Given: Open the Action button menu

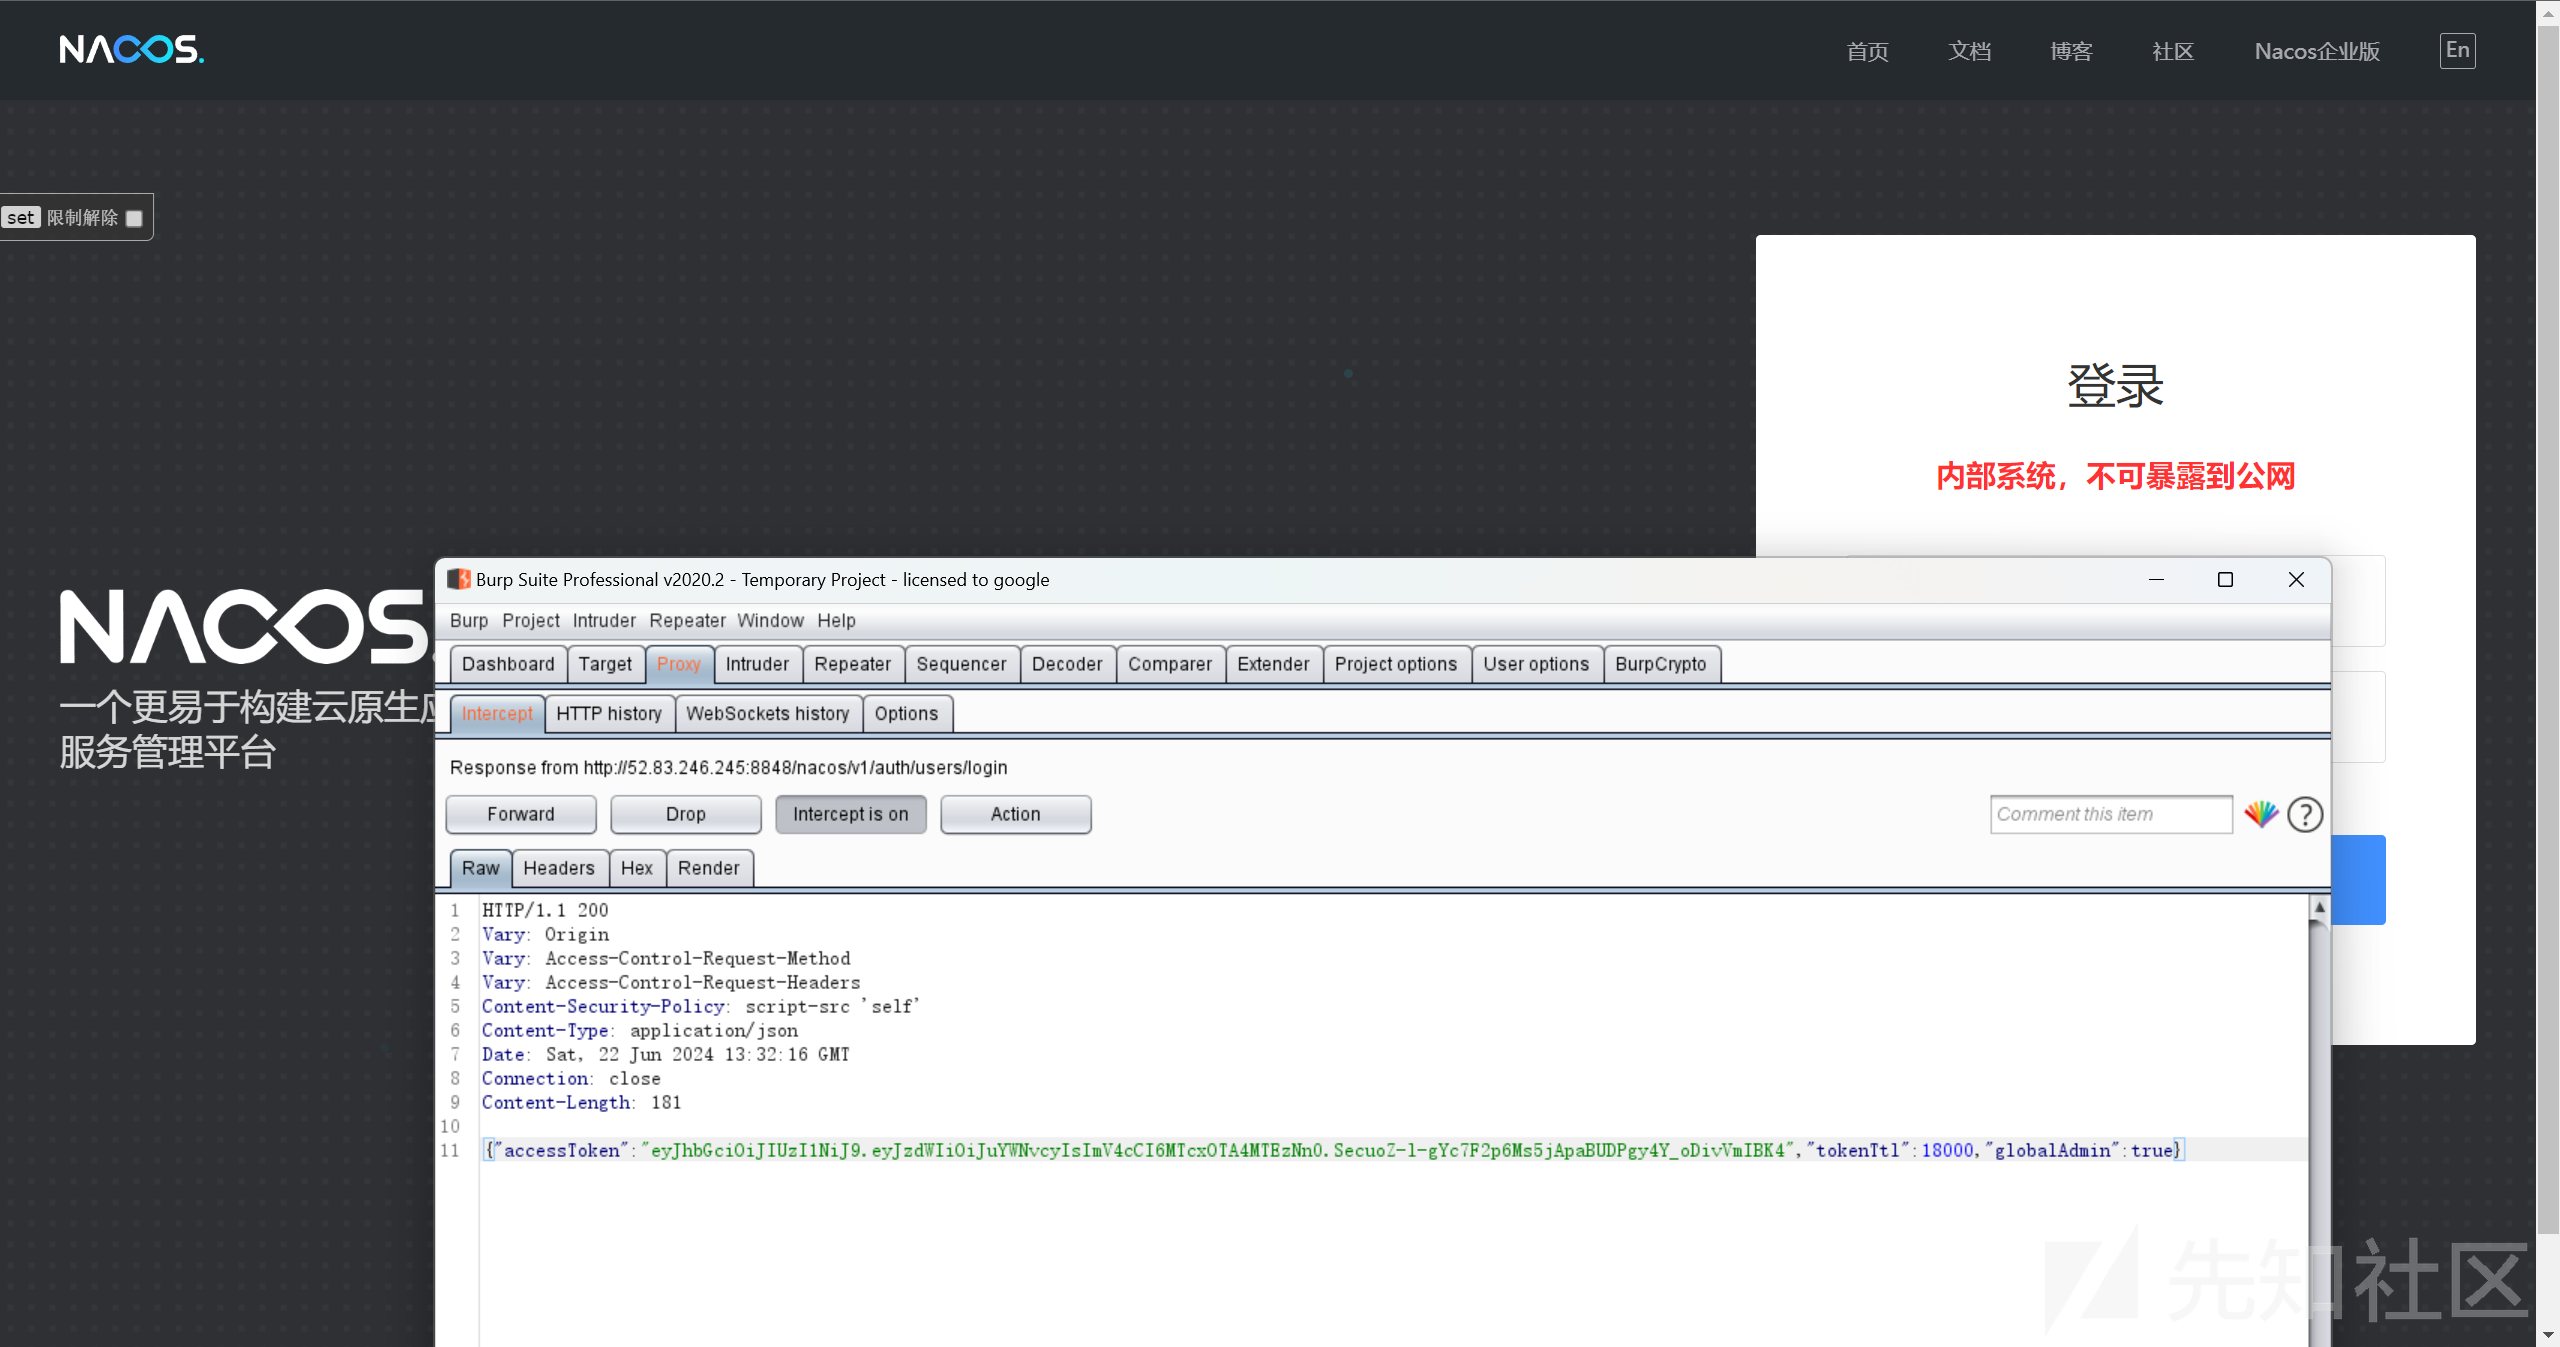Looking at the screenshot, I should point(1016,814).
